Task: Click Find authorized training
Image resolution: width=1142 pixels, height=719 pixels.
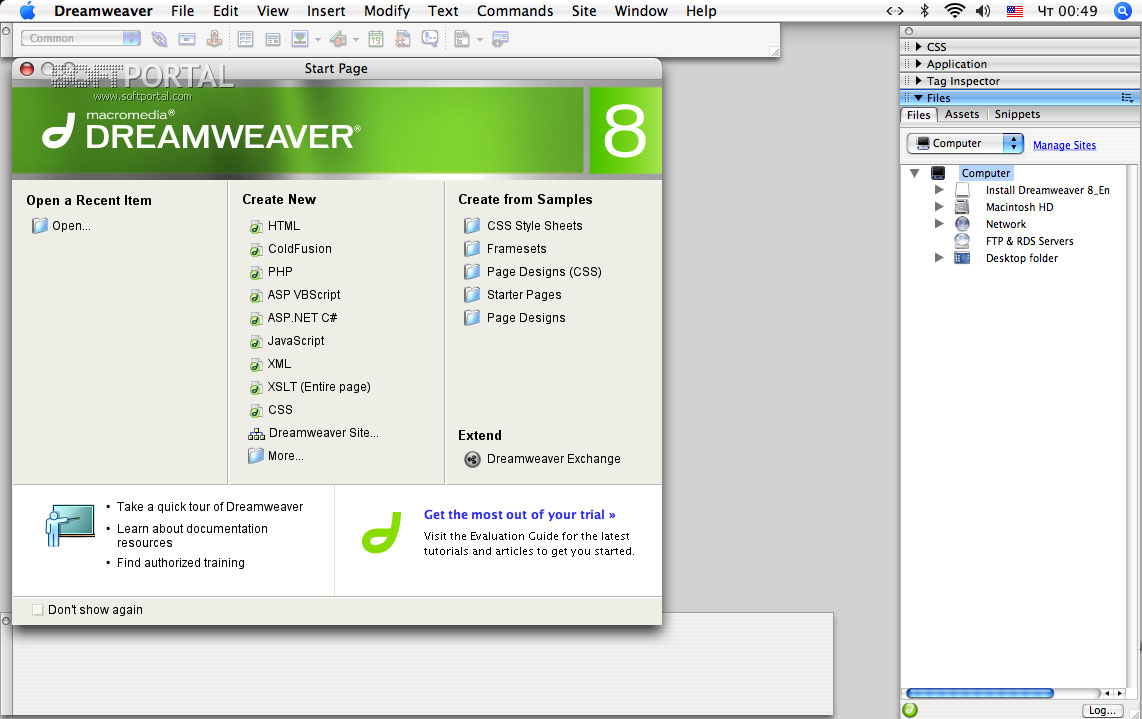Action: (x=181, y=563)
